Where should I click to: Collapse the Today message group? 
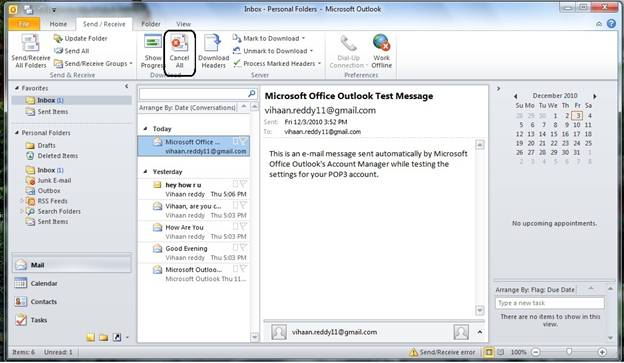coord(145,129)
